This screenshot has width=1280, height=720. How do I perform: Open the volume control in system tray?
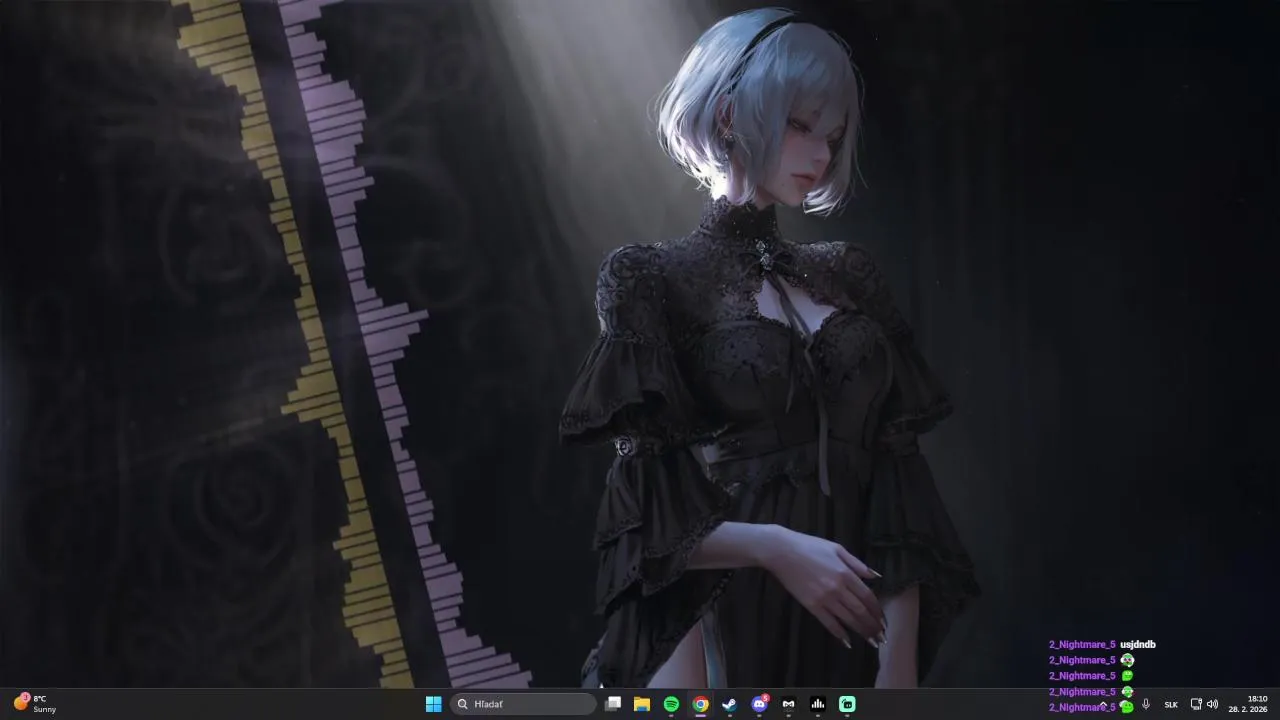tap(1212, 704)
